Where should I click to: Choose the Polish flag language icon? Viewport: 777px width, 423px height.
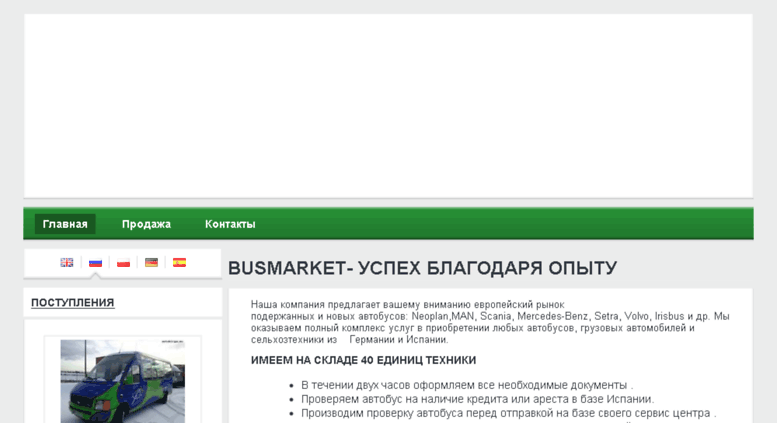coord(123,263)
